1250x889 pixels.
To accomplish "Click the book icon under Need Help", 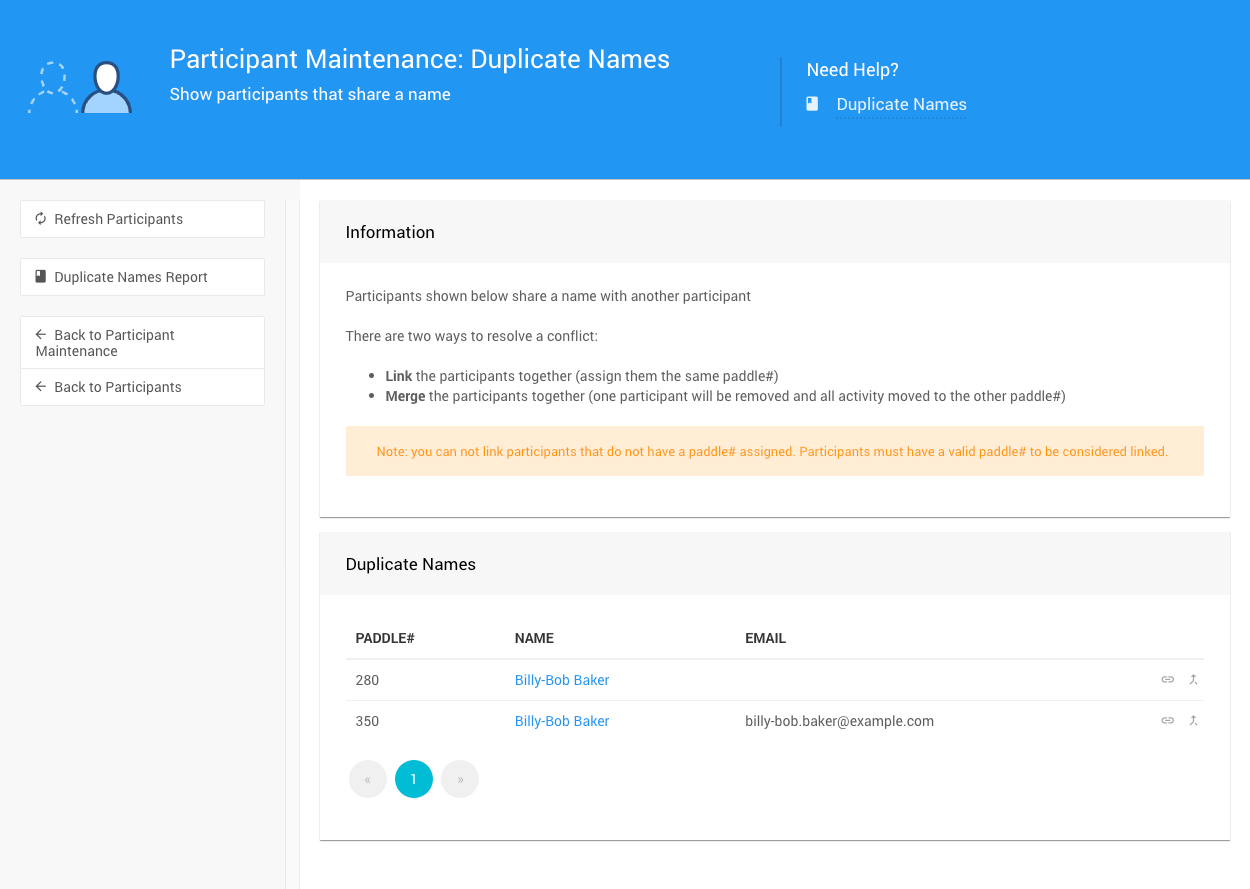I will click(813, 104).
